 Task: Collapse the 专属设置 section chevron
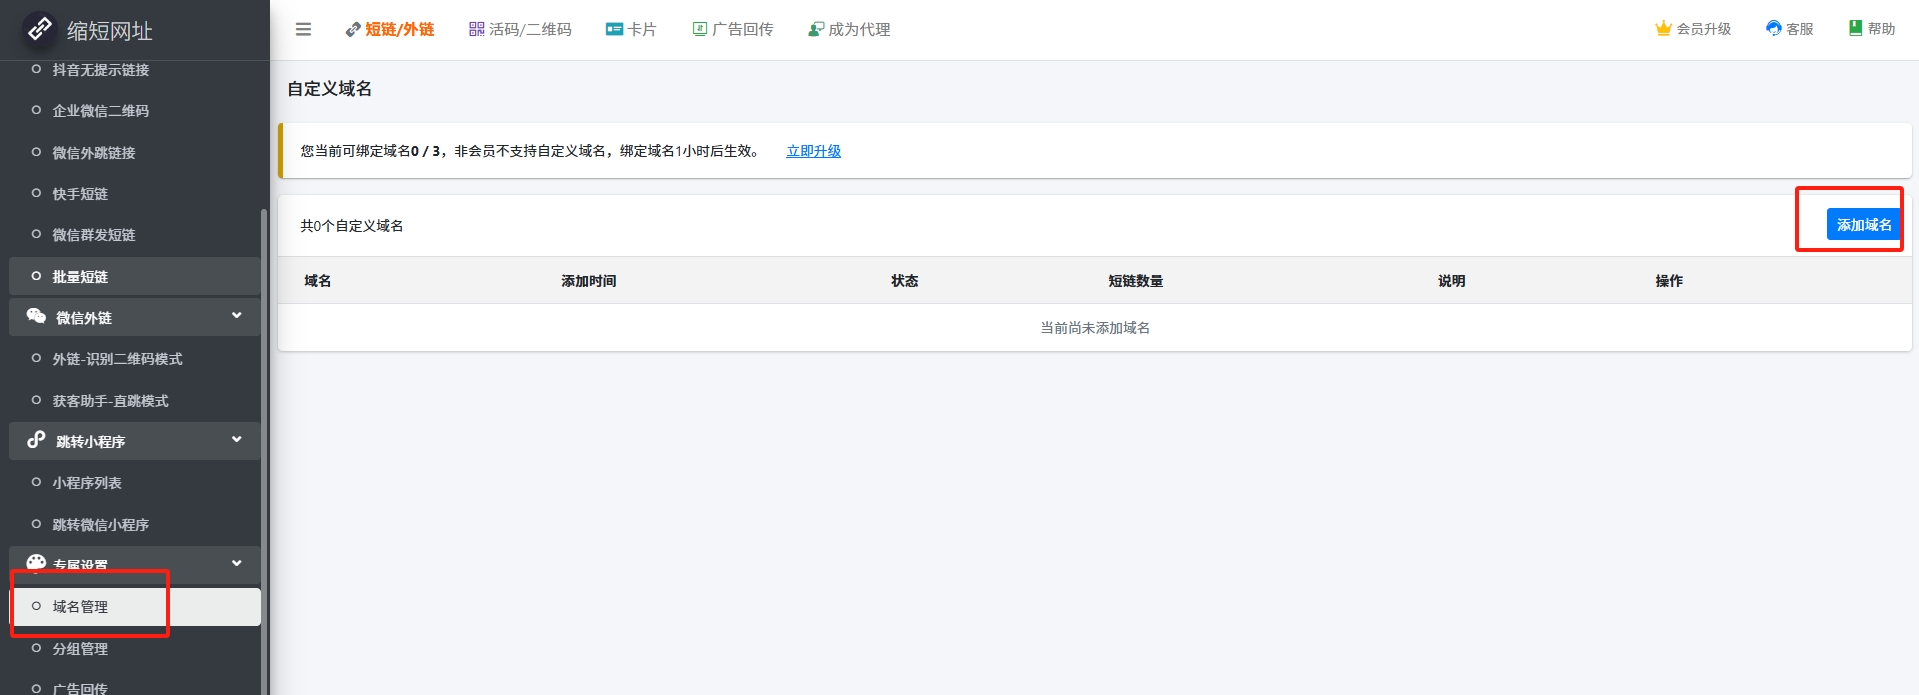tap(237, 563)
